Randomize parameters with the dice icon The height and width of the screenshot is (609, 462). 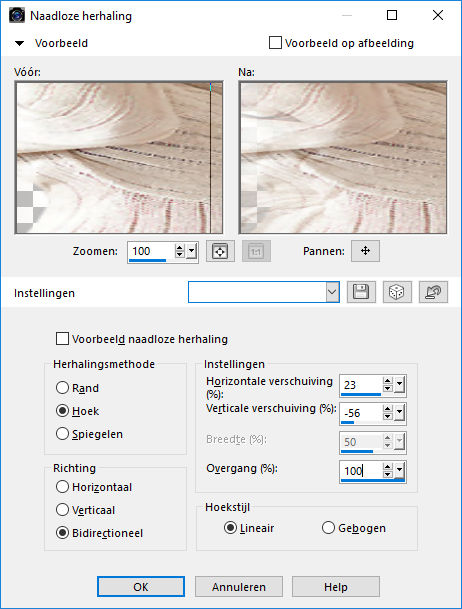click(397, 292)
